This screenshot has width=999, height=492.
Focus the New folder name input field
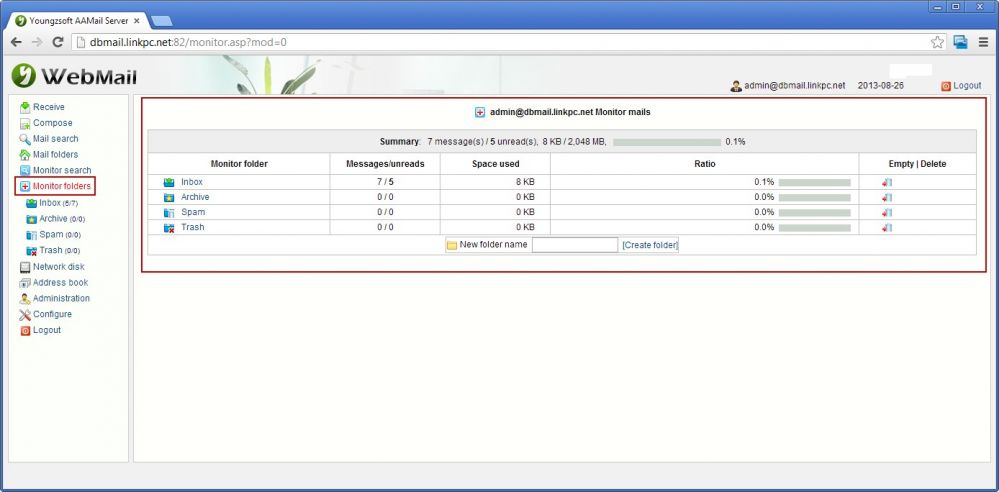575,245
